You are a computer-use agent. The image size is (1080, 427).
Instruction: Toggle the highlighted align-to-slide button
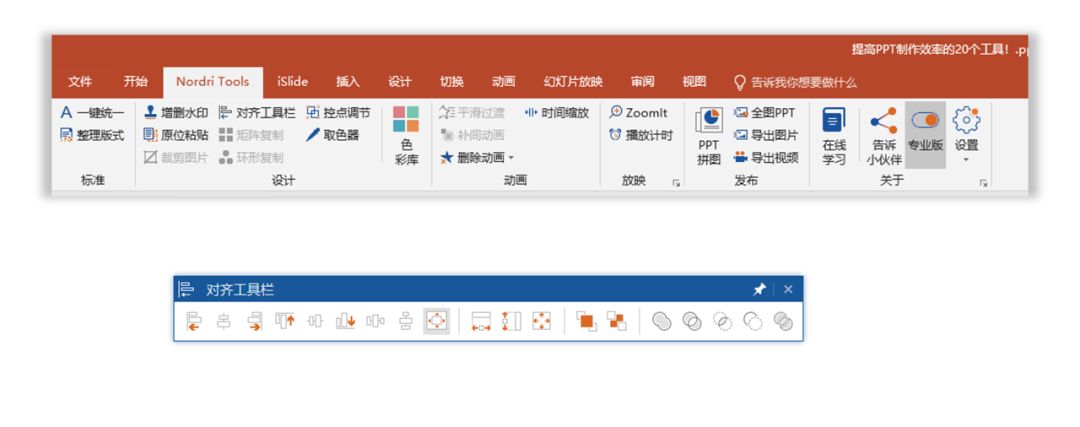436,321
